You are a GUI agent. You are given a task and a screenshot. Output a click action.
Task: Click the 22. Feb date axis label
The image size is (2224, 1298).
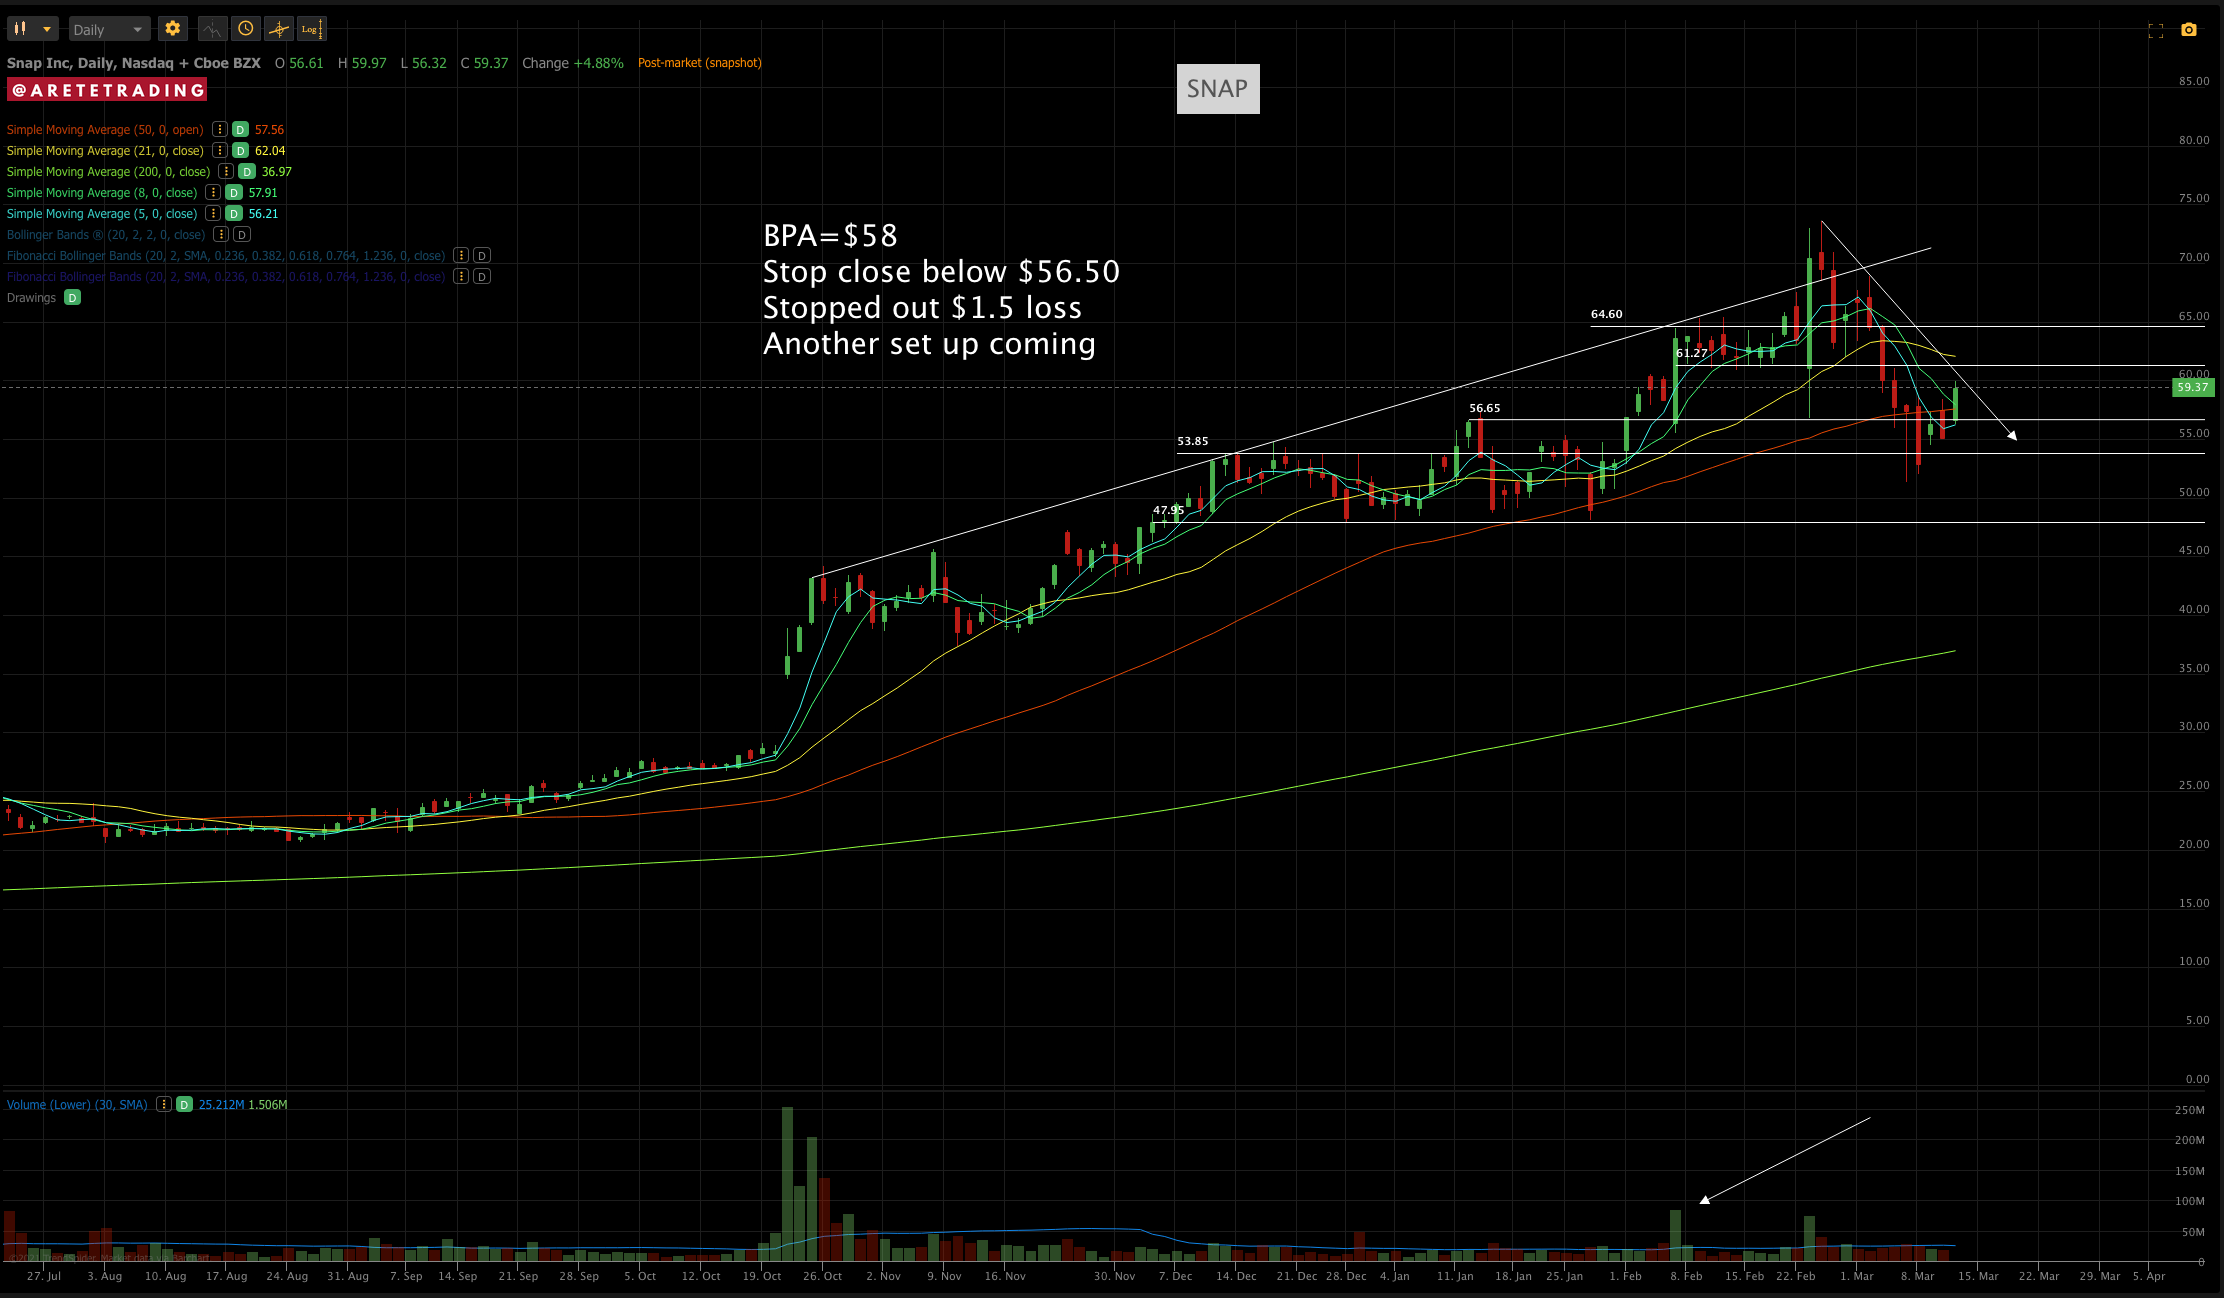1796,1276
